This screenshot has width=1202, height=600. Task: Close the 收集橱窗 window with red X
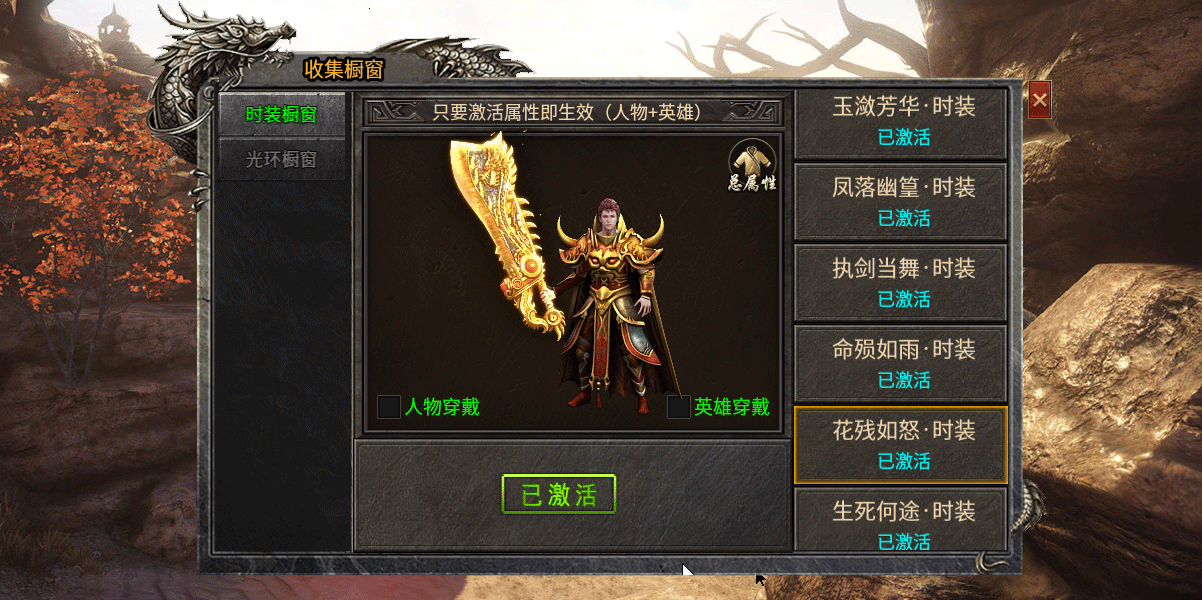point(1040,100)
